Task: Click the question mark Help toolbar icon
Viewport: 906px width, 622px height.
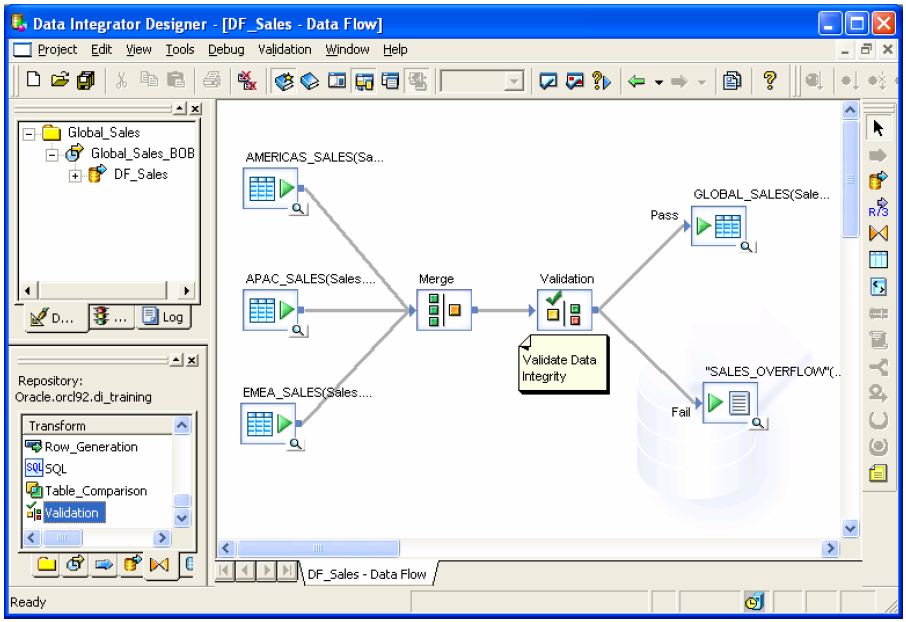Action: coord(769,80)
